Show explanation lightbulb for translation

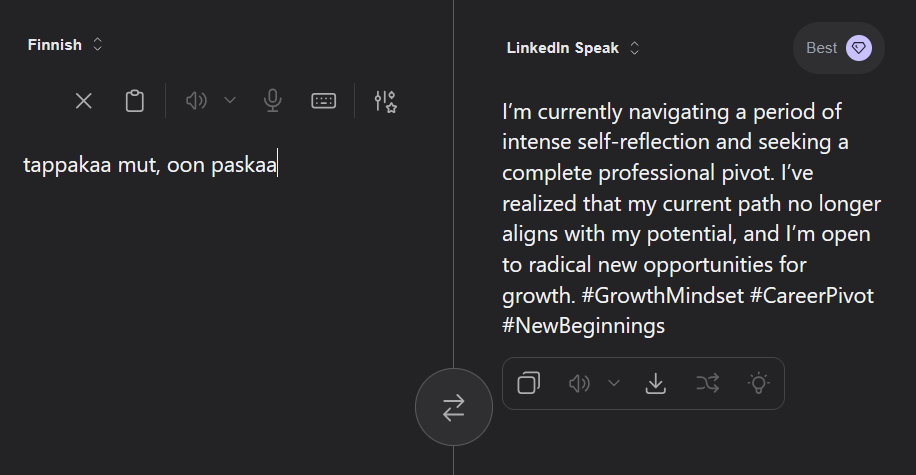click(x=759, y=383)
